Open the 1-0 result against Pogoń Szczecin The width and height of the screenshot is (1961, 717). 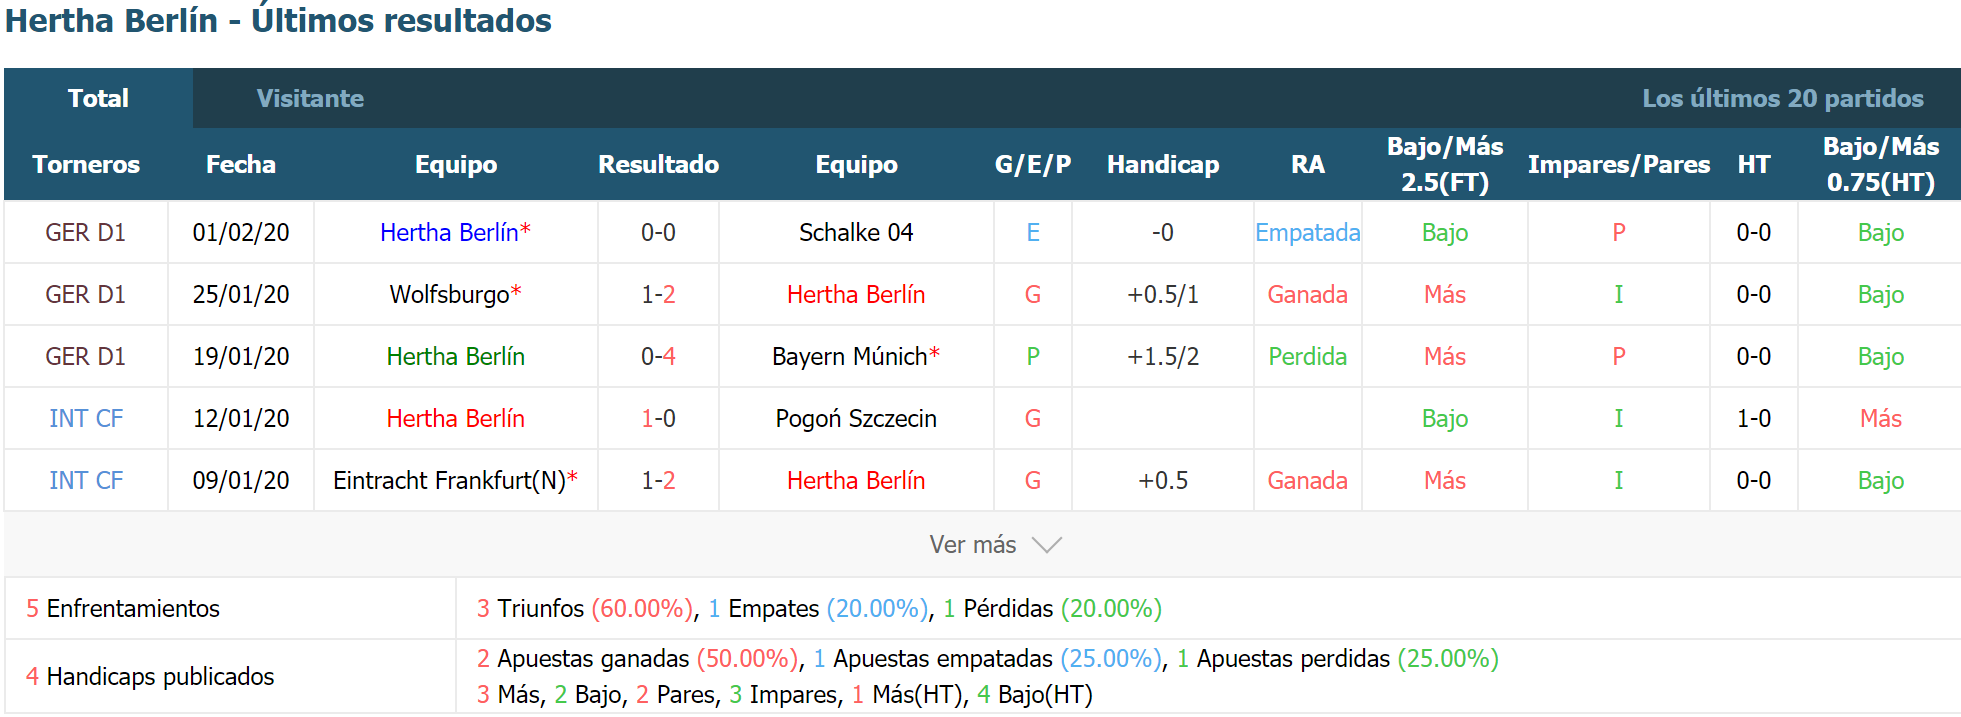658,418
